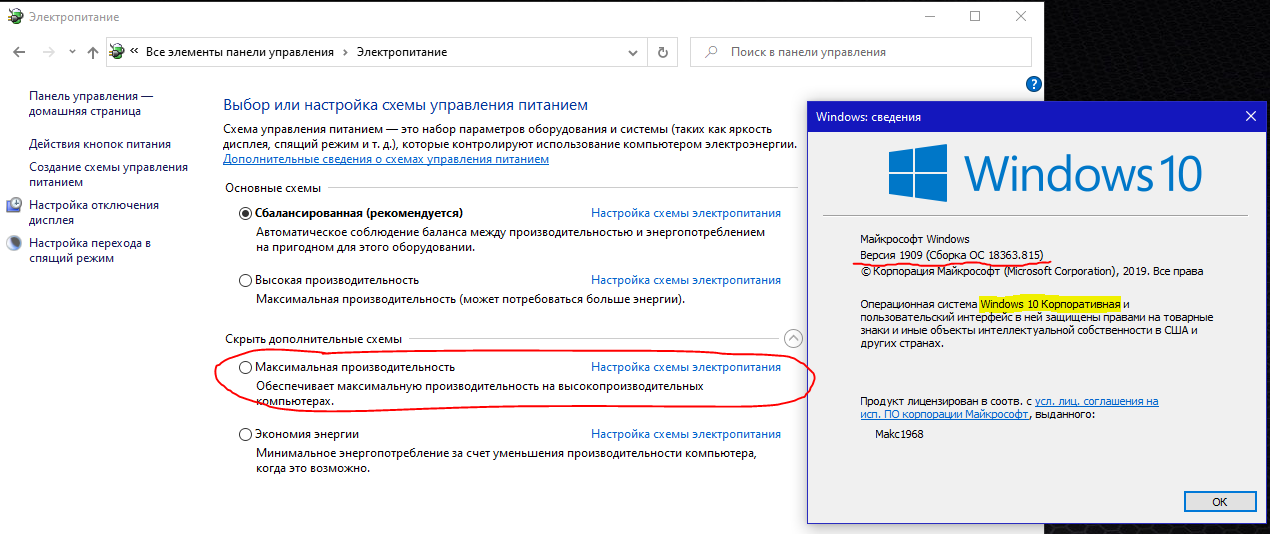Open plan settings for Экономия энергии
This screenshot has width=1270, height=534.
(686, 434)
